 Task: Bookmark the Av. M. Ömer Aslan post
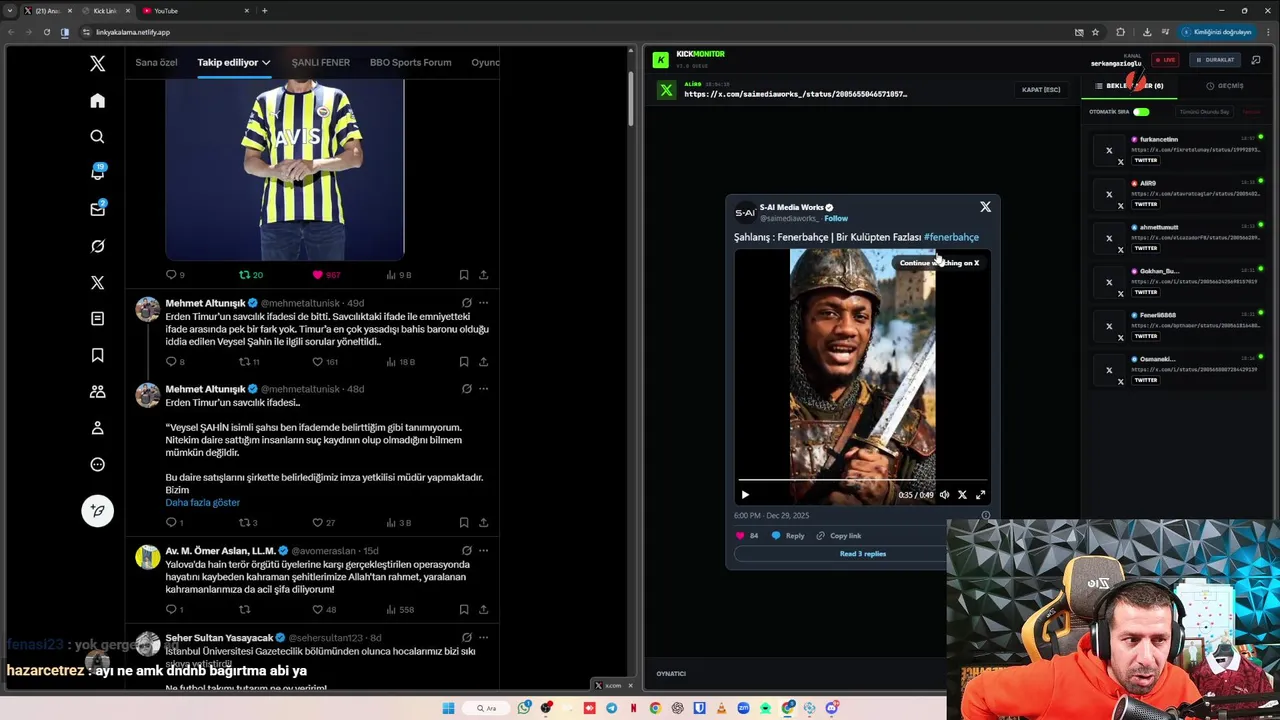coord(464,609)
